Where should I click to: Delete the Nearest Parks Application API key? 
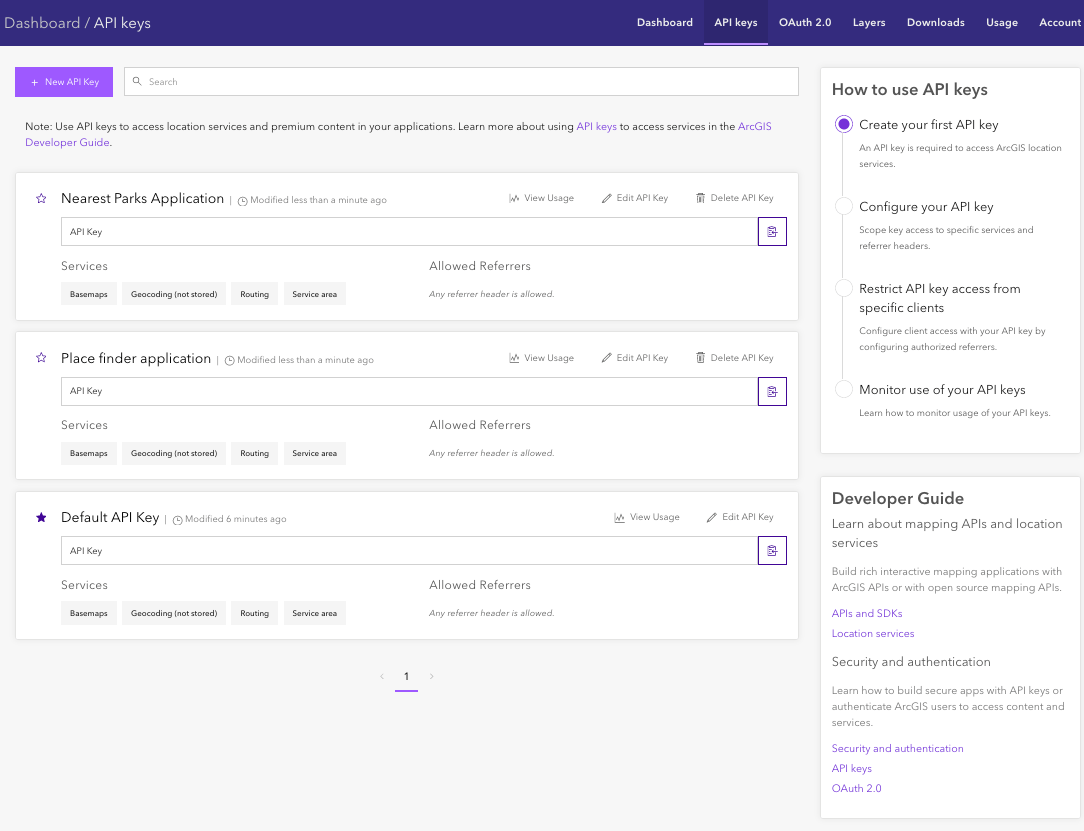(734, 198)
